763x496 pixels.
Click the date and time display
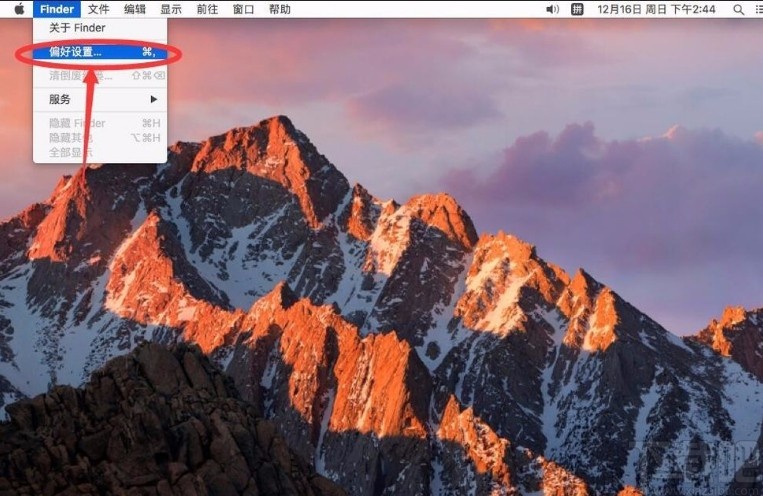656,9
